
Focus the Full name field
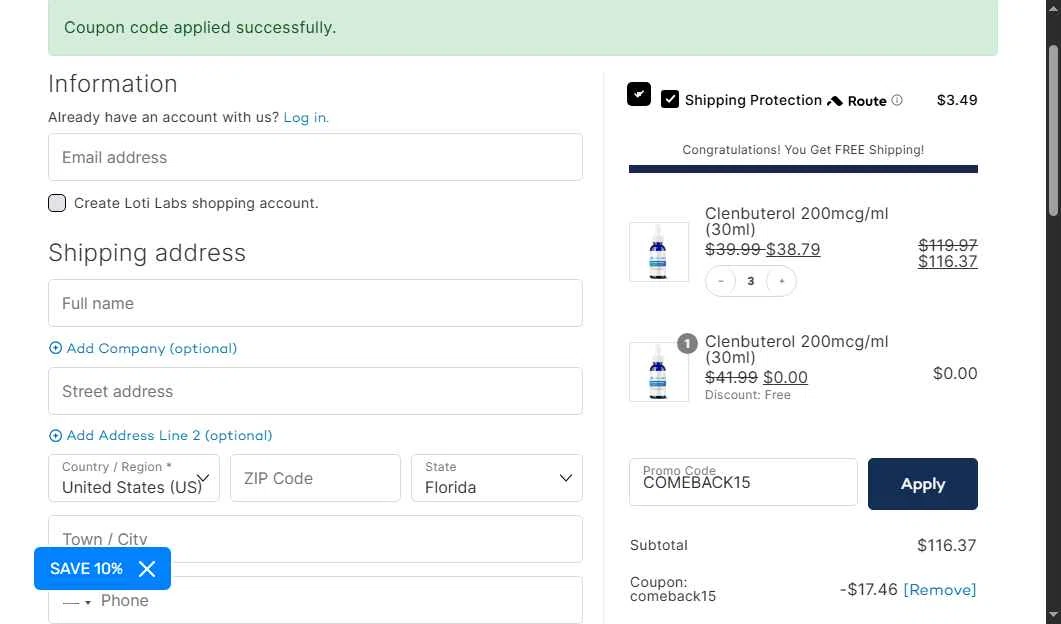pos(315,303)
